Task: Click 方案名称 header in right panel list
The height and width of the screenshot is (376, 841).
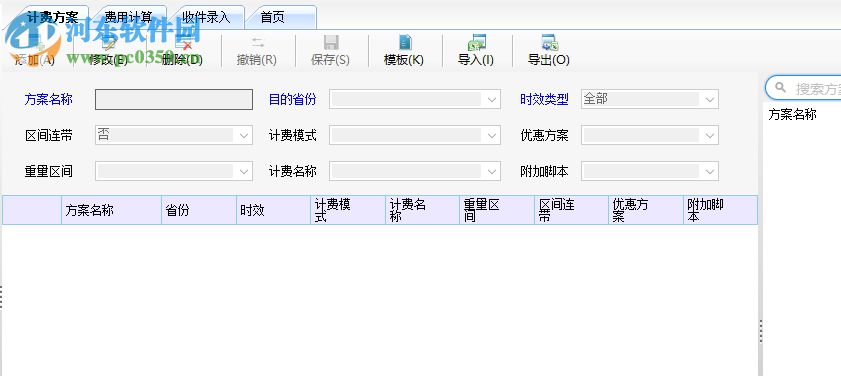Action: click(792, 114)
